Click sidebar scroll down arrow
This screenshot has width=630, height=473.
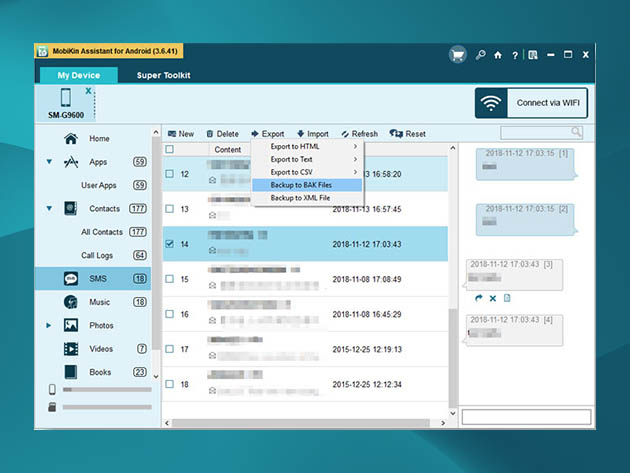click(x=156, y=377)
